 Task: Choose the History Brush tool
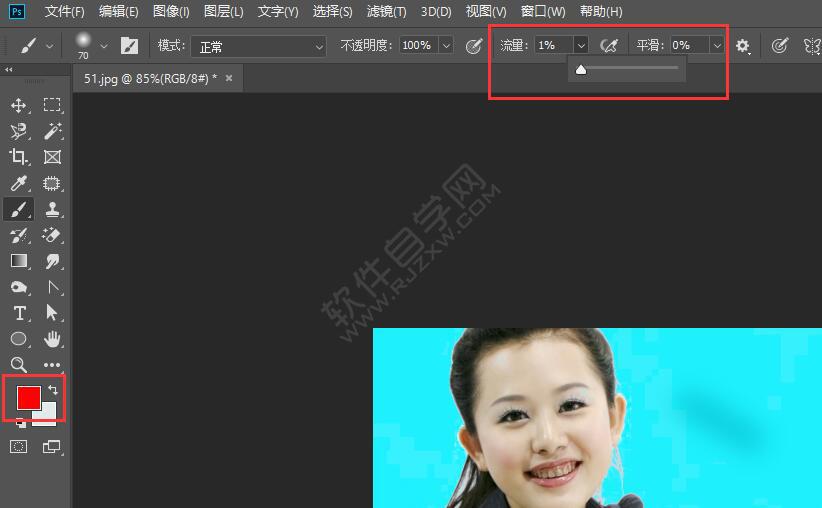point(19,235)
